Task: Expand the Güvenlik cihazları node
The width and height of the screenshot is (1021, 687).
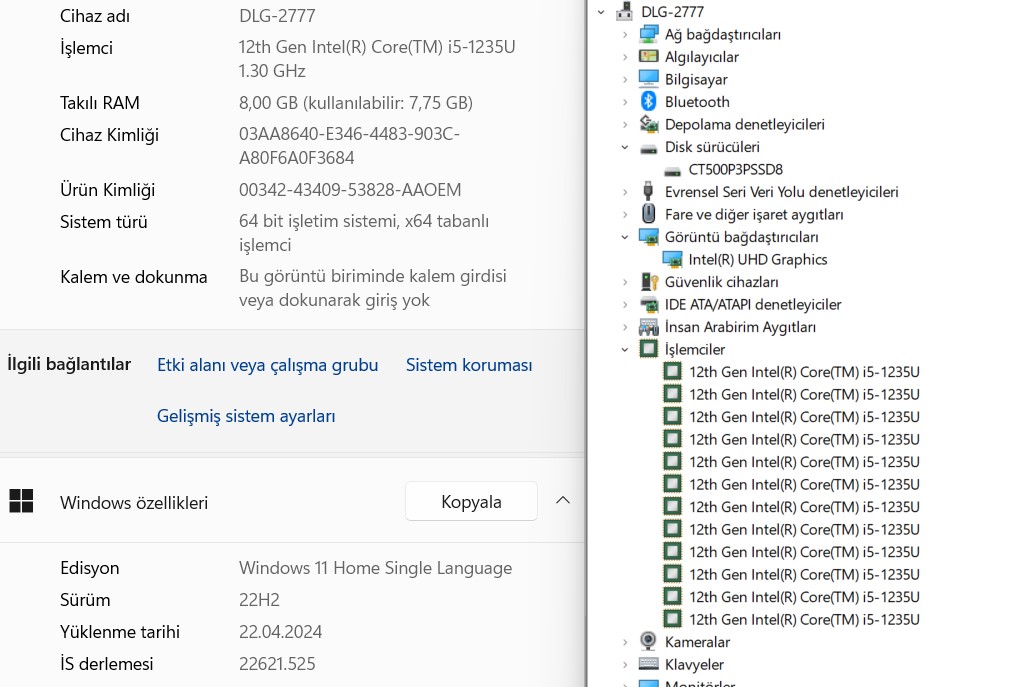Action: (x=625, y=282)
